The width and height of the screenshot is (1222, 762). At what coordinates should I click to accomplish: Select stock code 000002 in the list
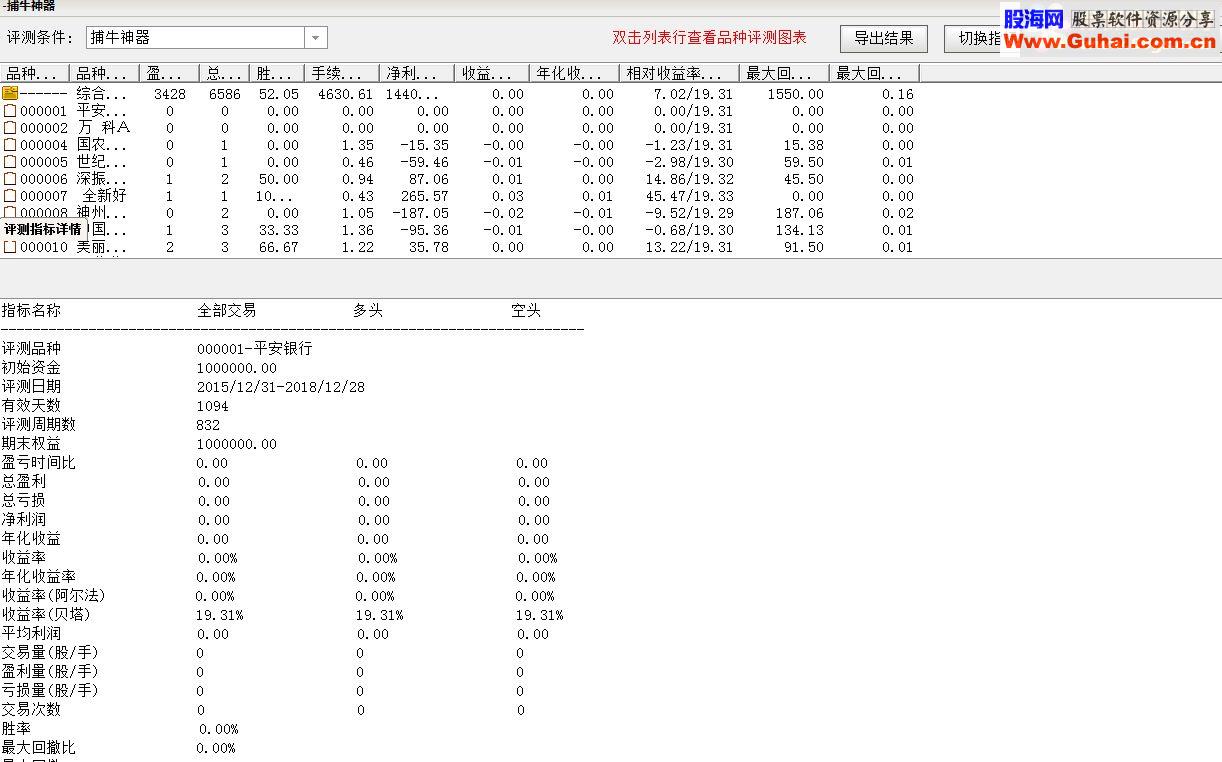43,128
